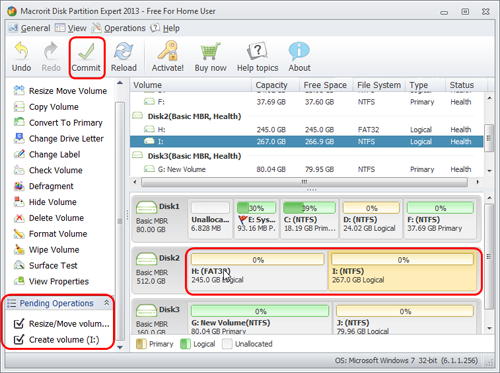This screenshot has height=373, width=500.
Task: Sort by Volume column header
Action: 191,85
